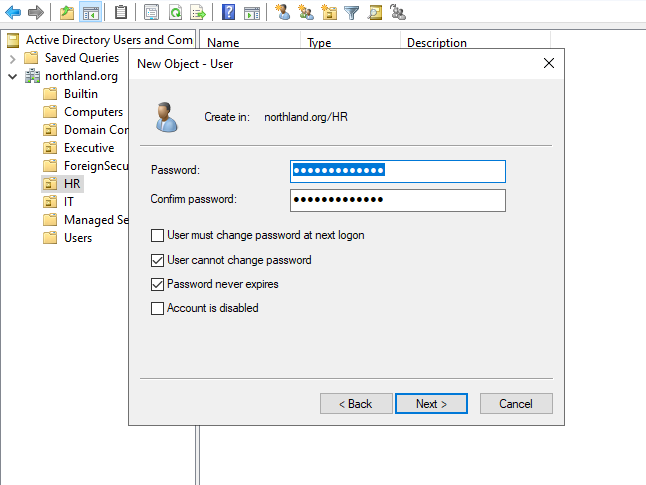
Task: Click the Up one level folder icon
Action: coord(67,13)
